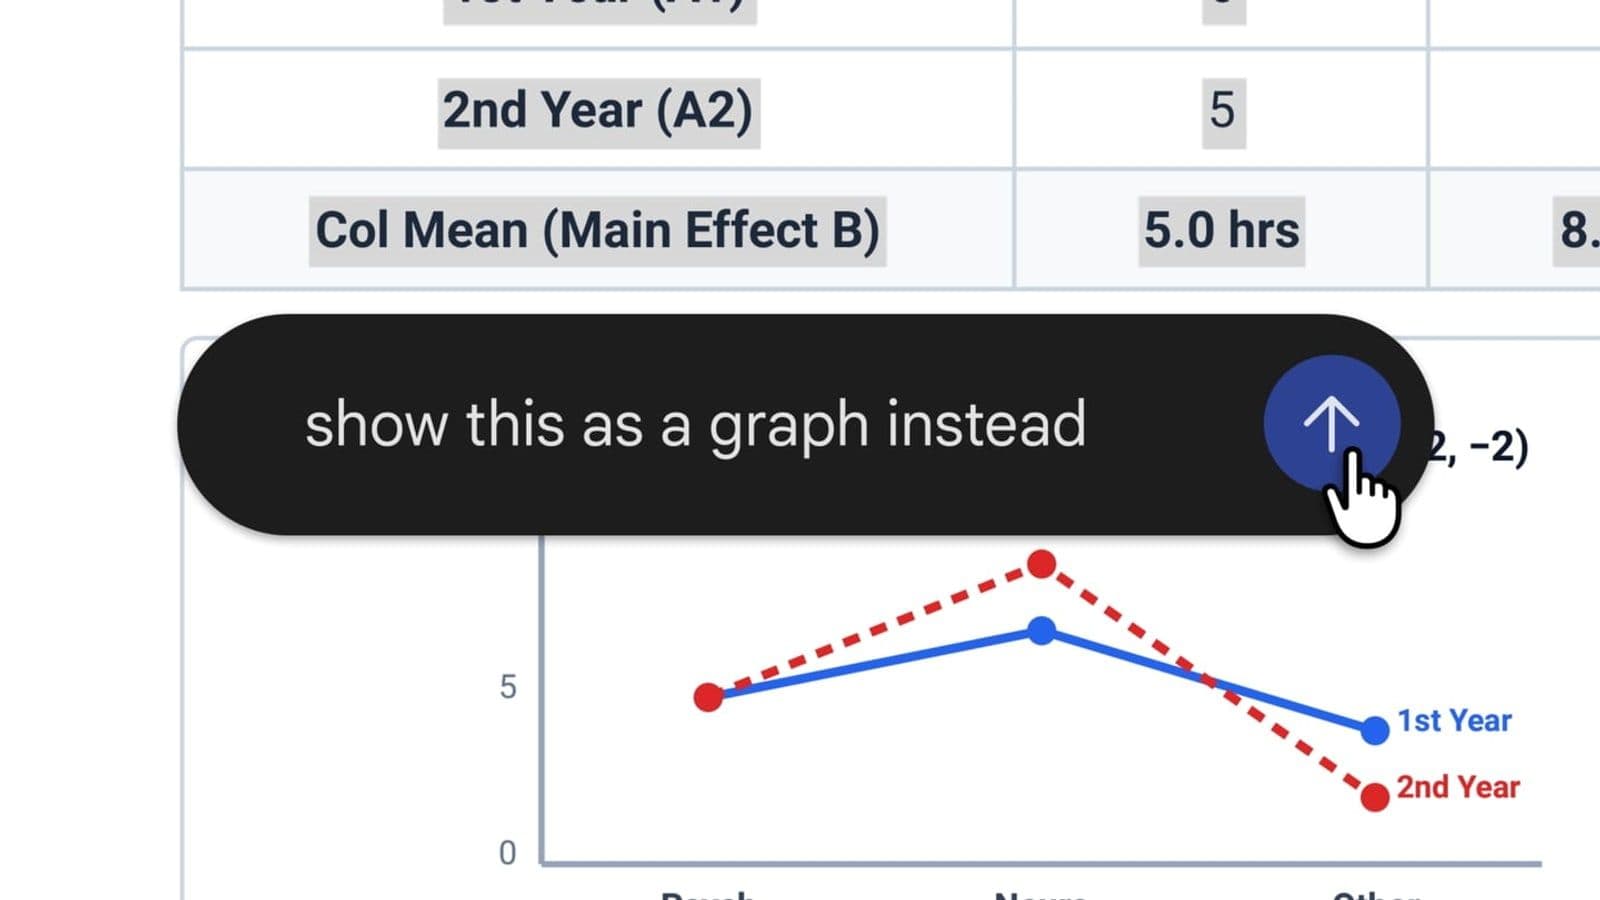Click the blue peak data point on the solid line
This screenshot has height=900, width=1600.
(1042, 631)
